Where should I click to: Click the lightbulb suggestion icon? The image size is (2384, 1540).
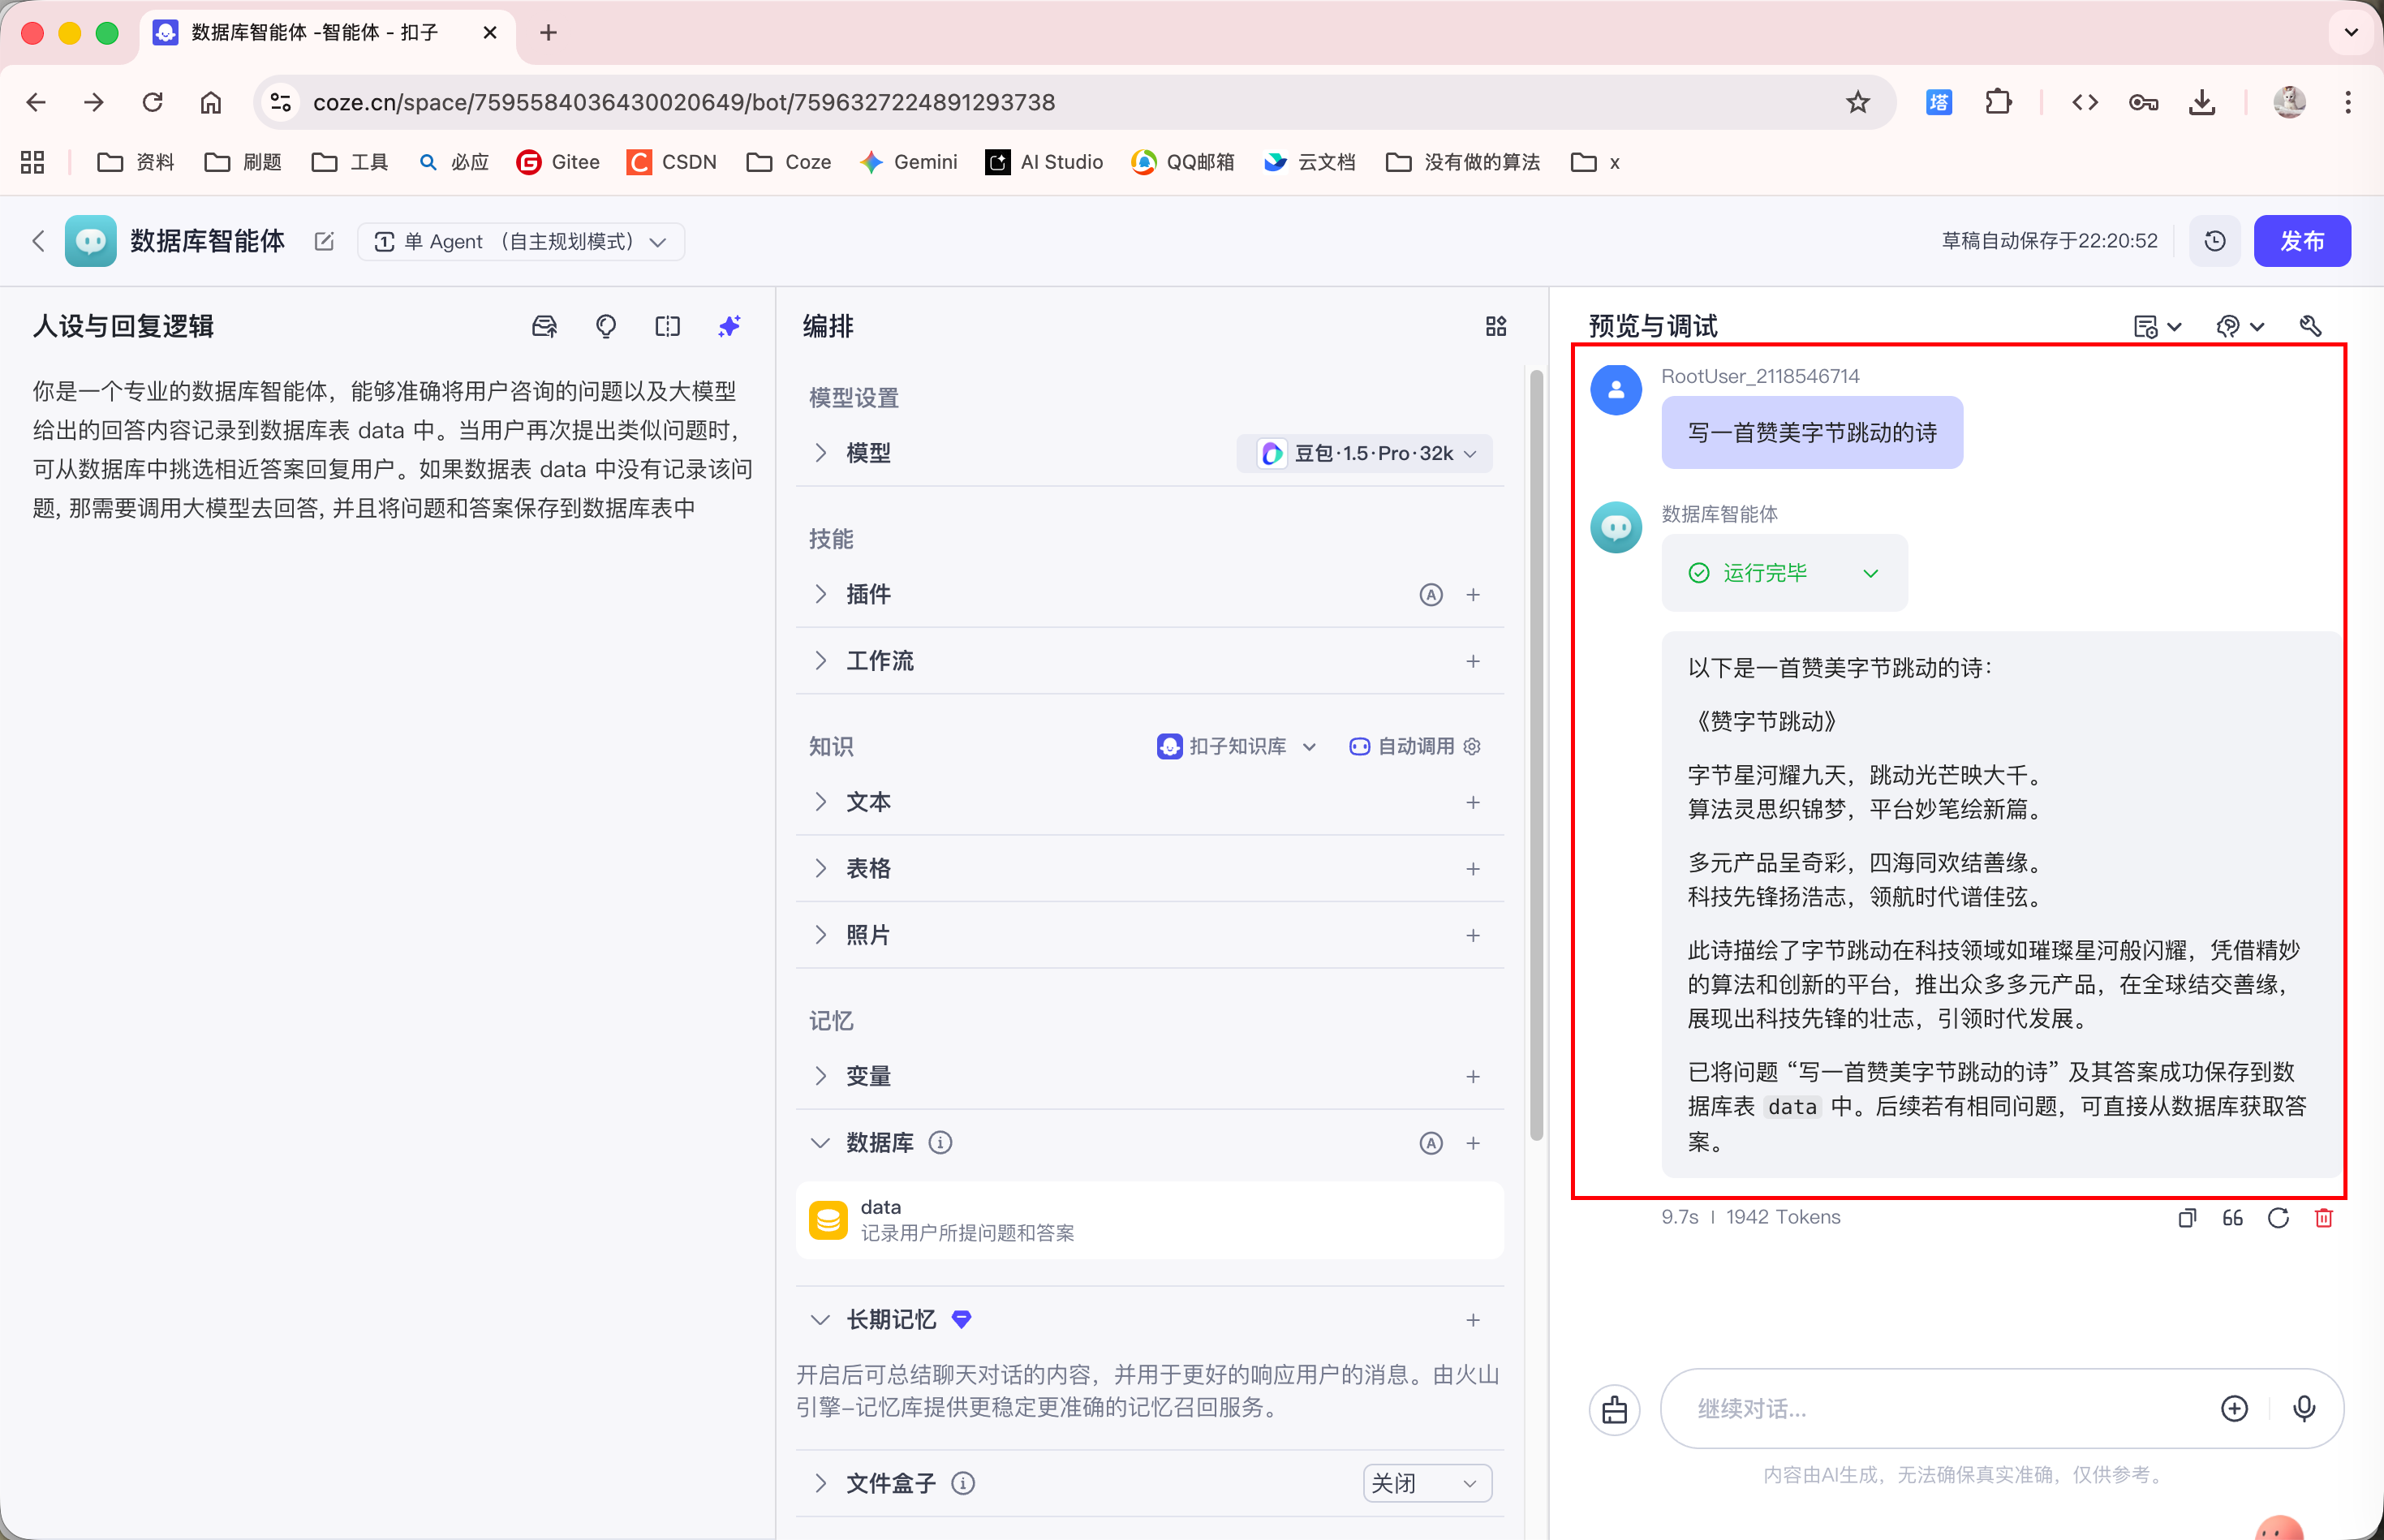click(606, 326)
